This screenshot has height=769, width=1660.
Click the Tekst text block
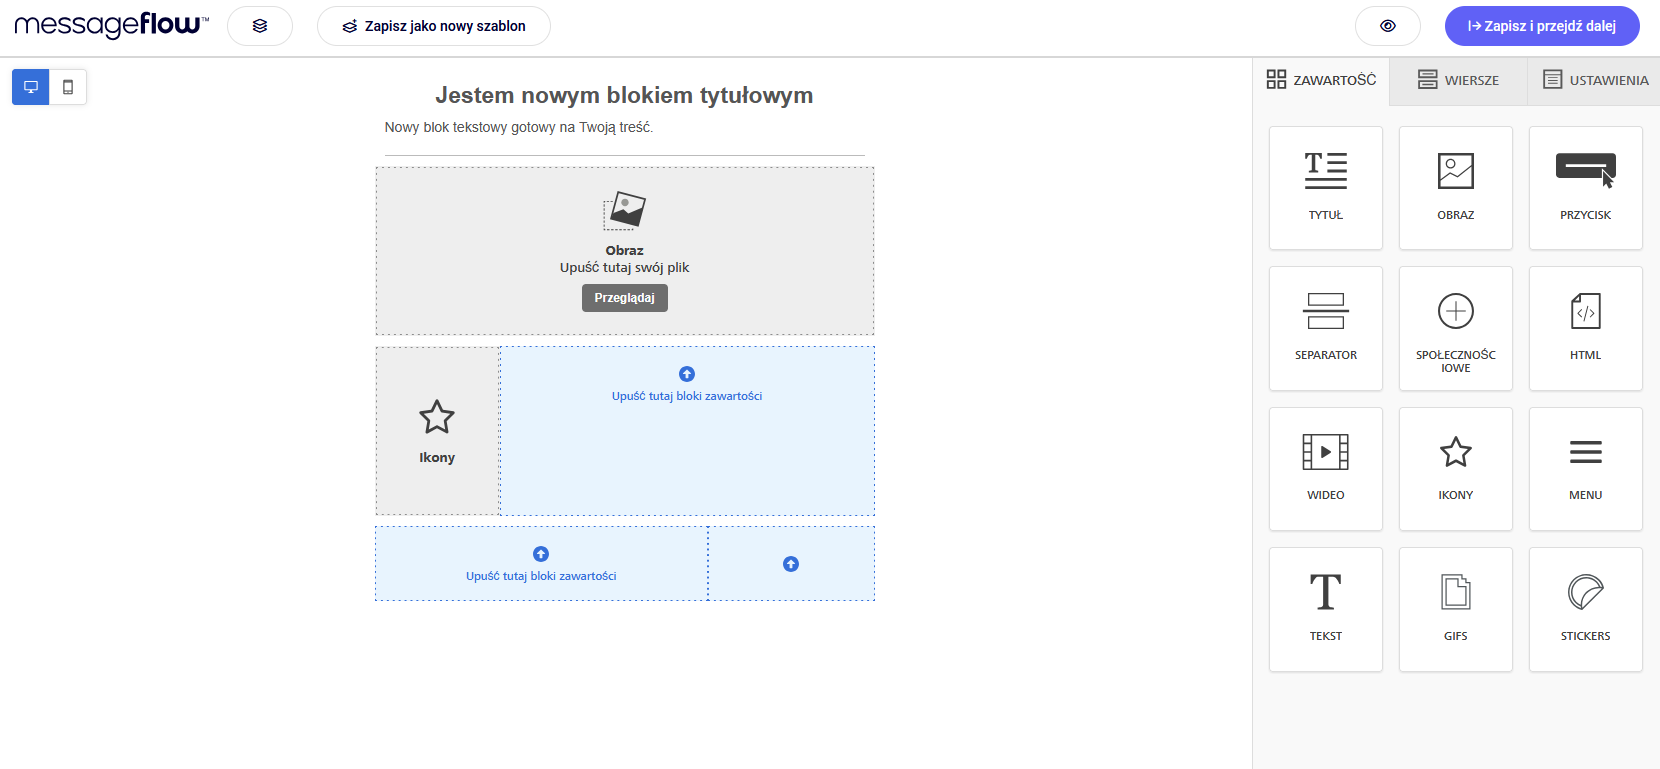[1325, 609]
